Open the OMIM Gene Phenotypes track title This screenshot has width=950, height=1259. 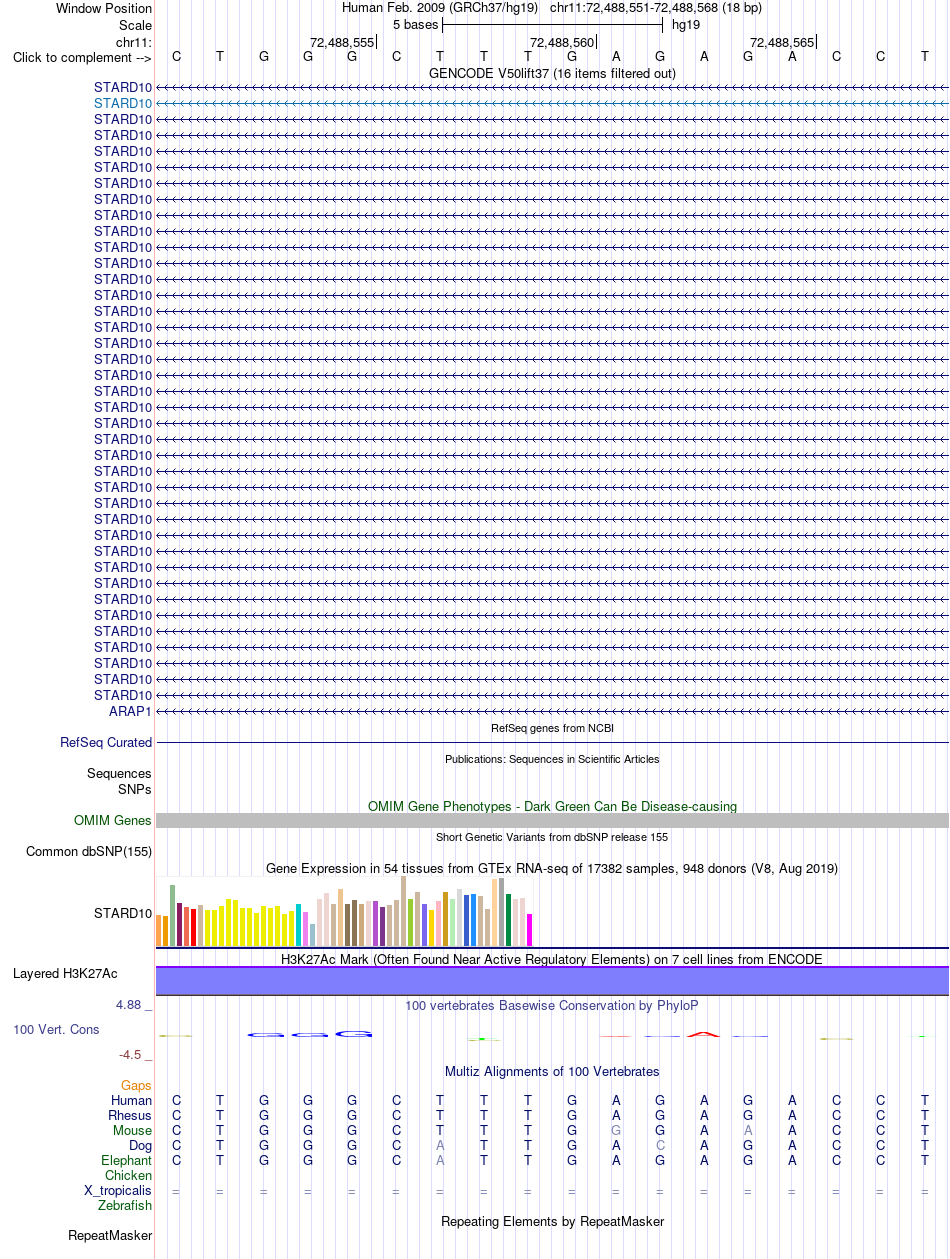tap(552, 806)
